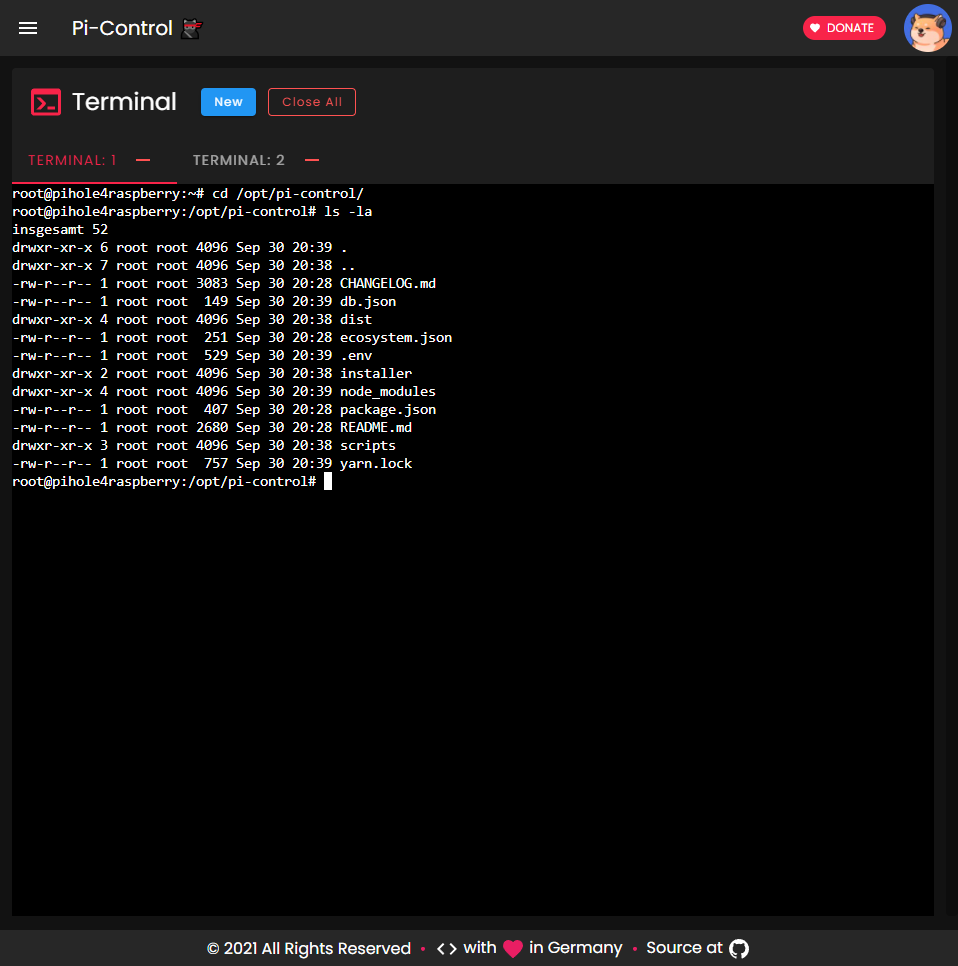Create a New terminal session

(228, 102)
